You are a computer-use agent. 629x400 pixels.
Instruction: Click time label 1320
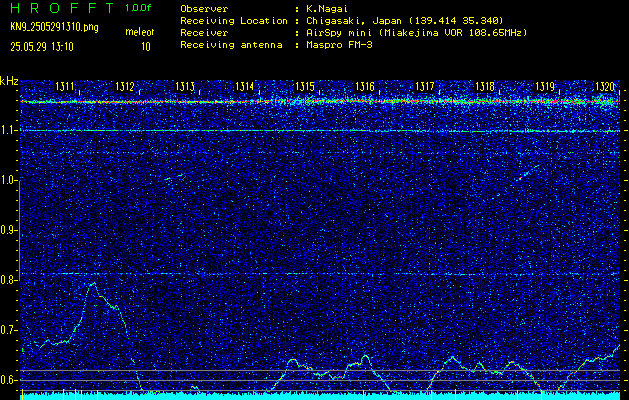coord(605,86)
